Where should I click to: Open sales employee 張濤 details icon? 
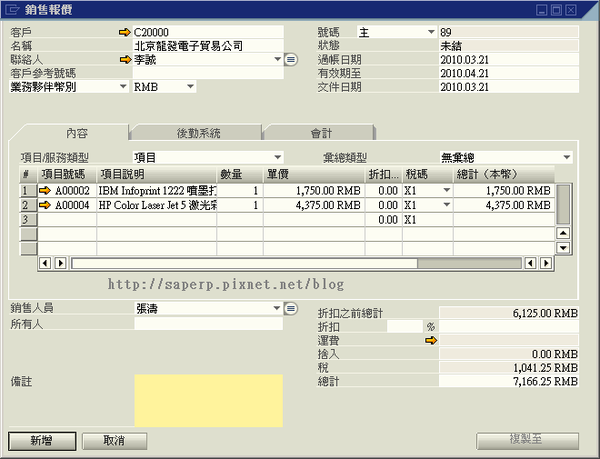[291, 308]
